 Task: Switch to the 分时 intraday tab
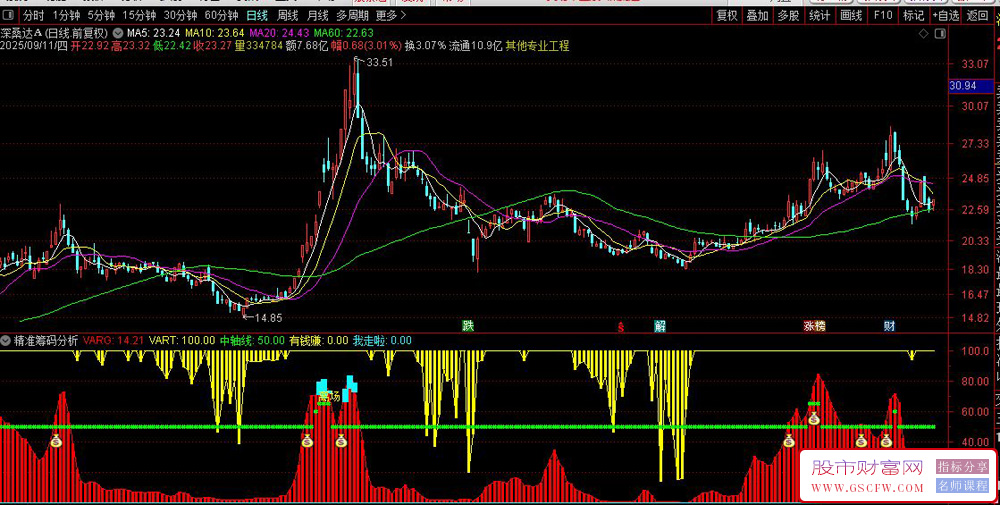(x=34, y=15)
